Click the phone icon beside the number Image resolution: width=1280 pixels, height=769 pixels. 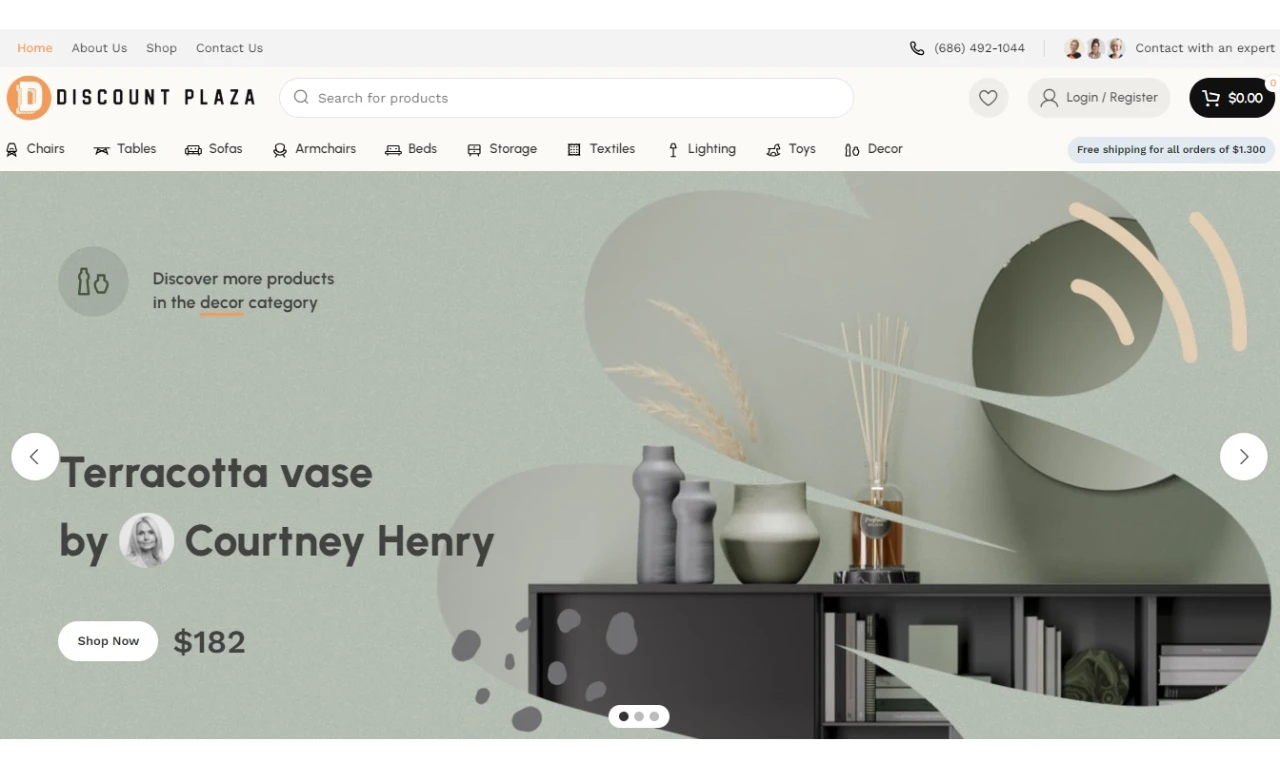pyautogui.click(x=917, y=48)
